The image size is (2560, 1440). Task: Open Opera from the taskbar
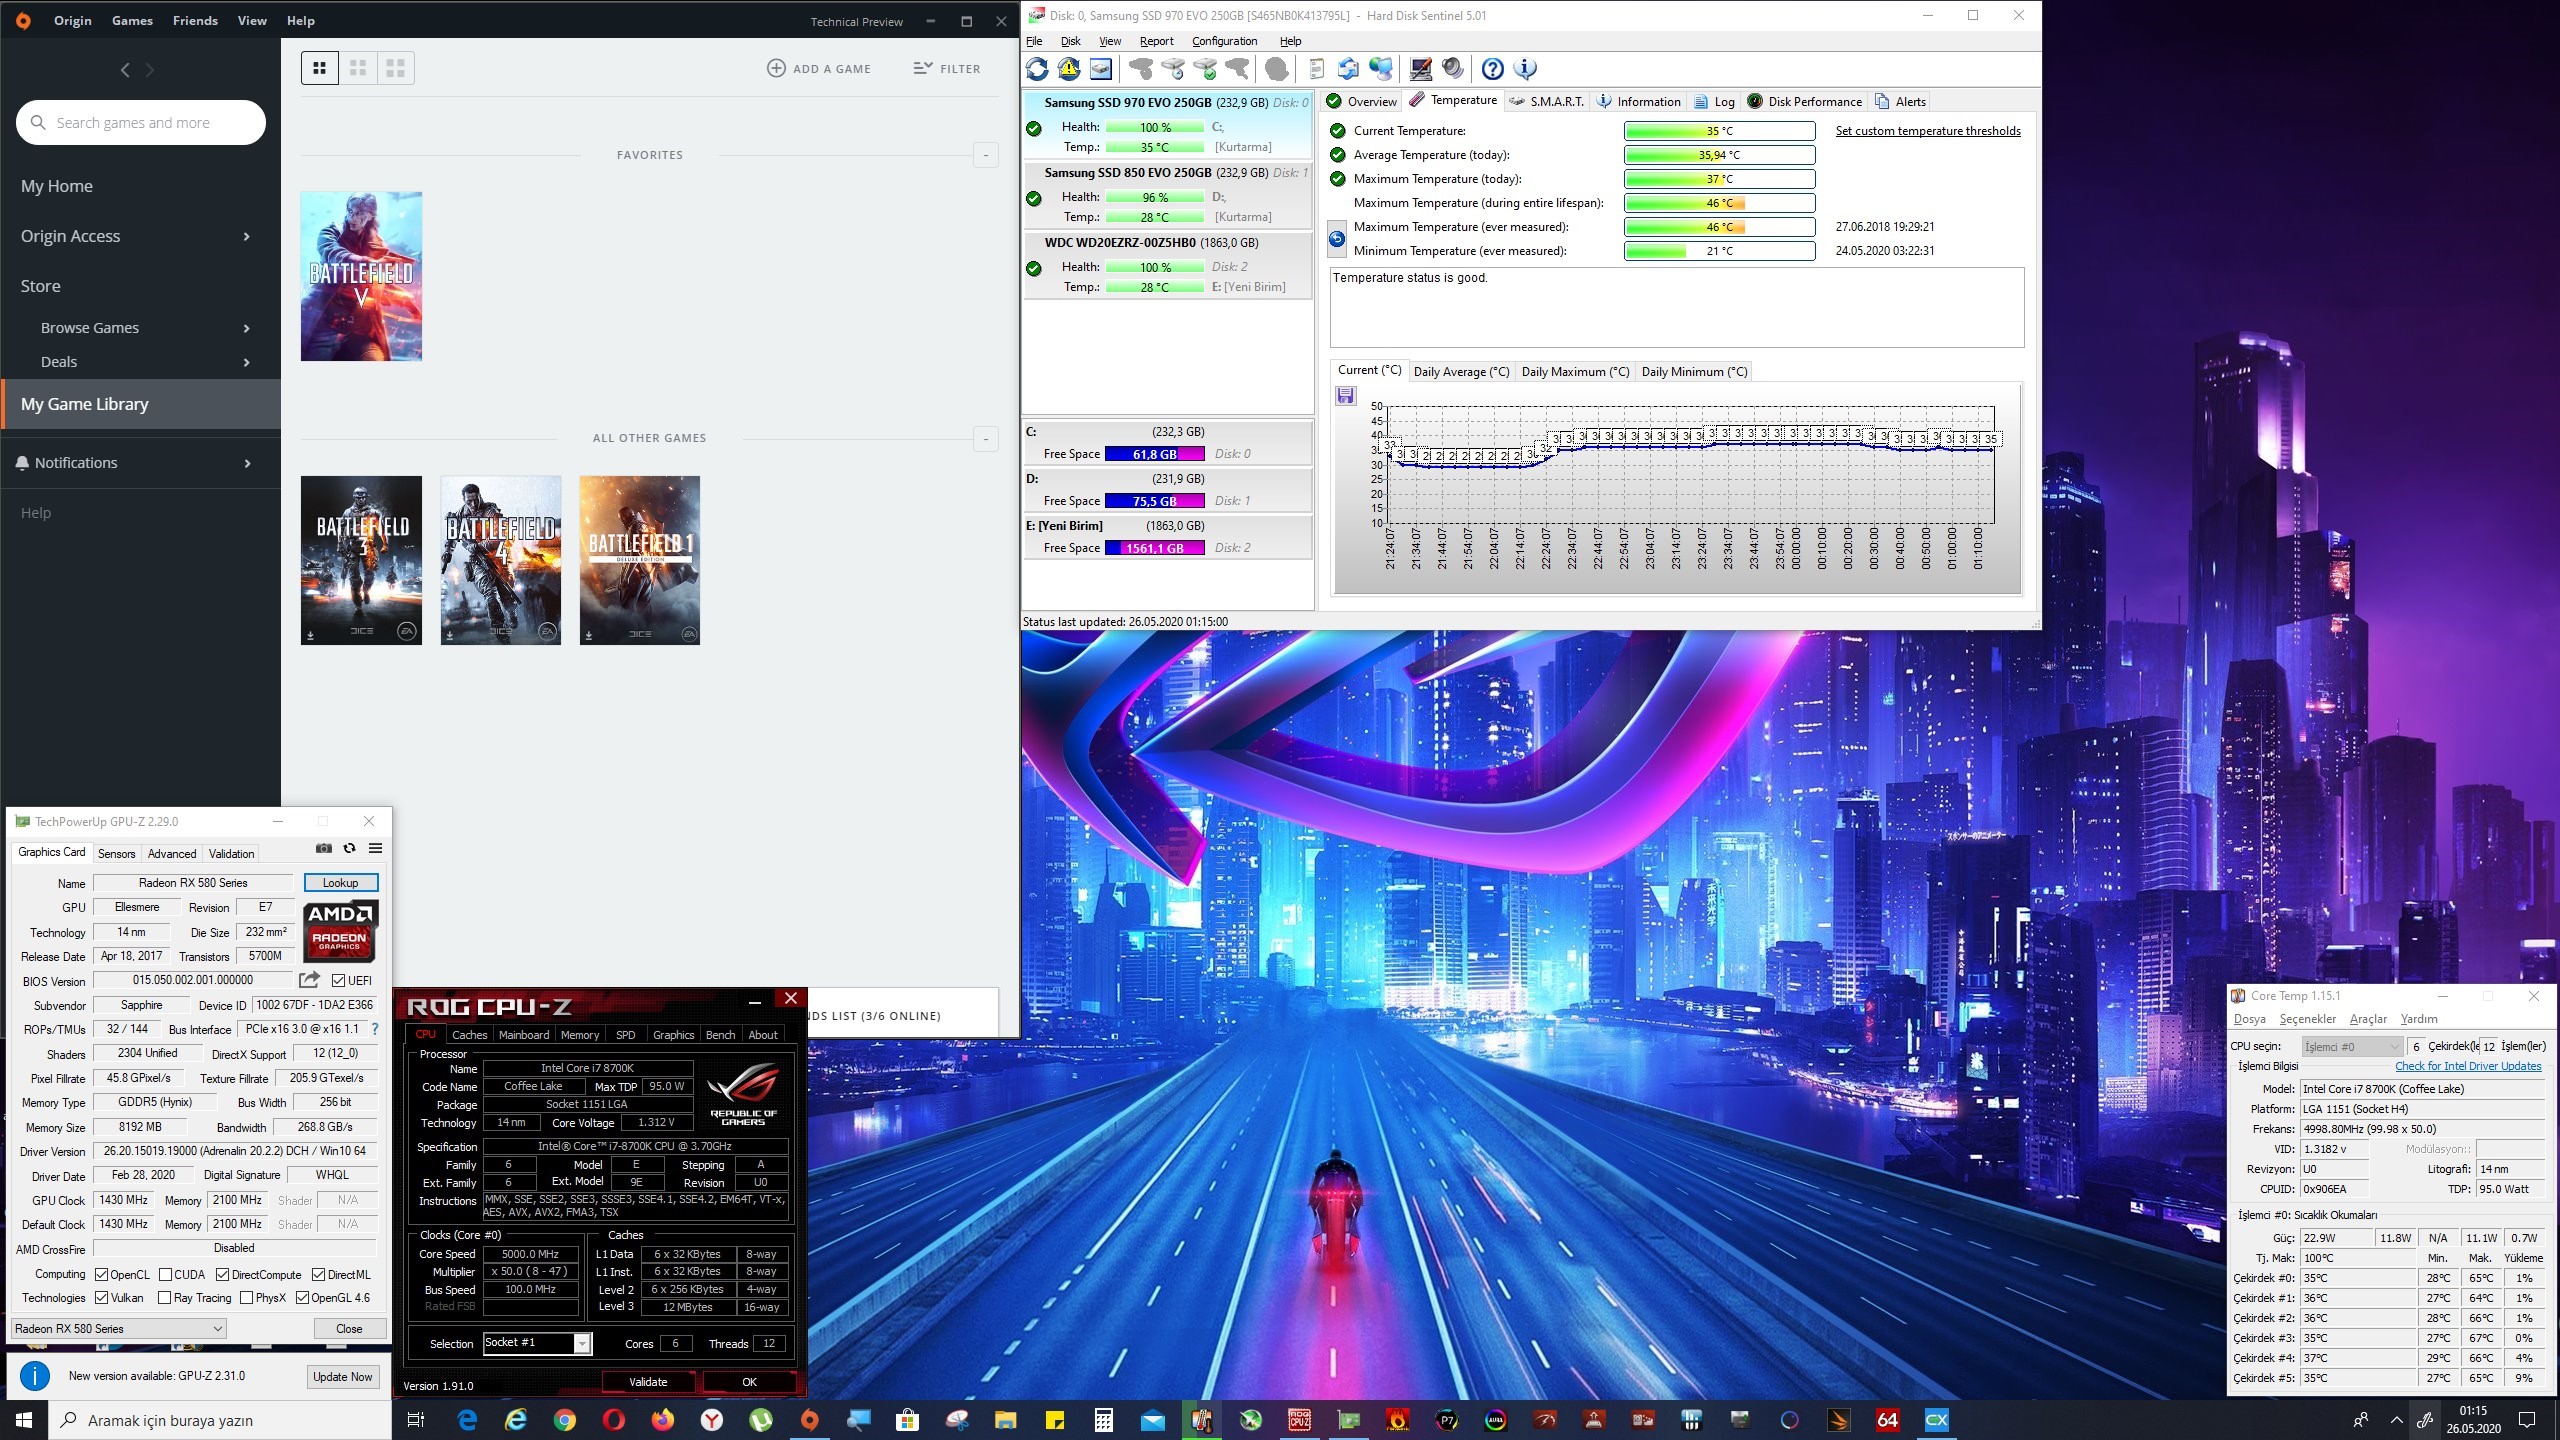tap(614, 1420)
